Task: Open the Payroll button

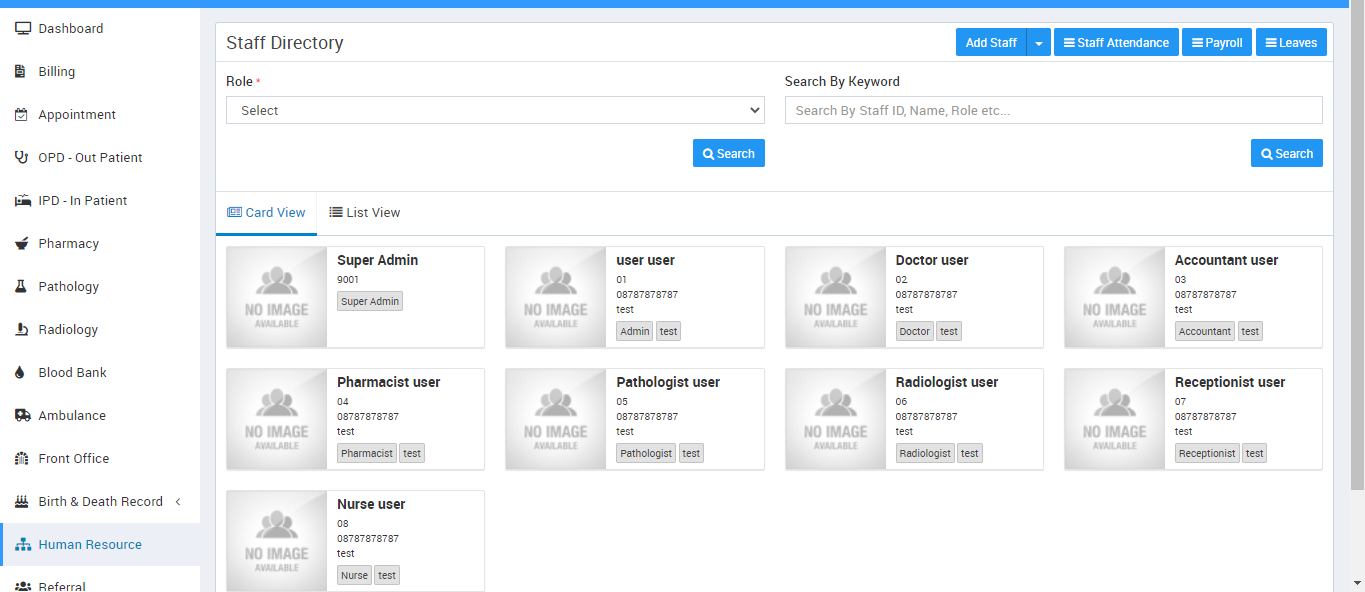Action: (1216, 43)
